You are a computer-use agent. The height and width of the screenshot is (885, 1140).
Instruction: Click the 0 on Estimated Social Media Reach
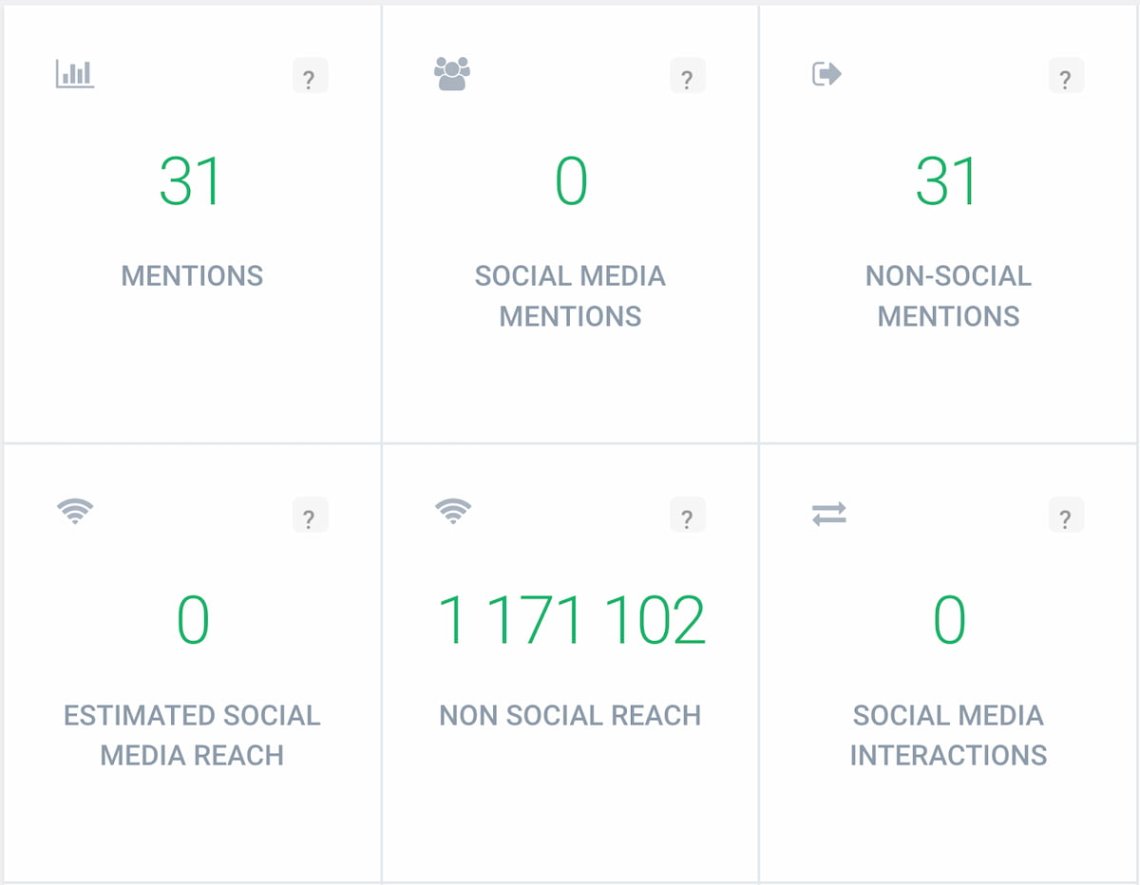(x=190, y=618)
